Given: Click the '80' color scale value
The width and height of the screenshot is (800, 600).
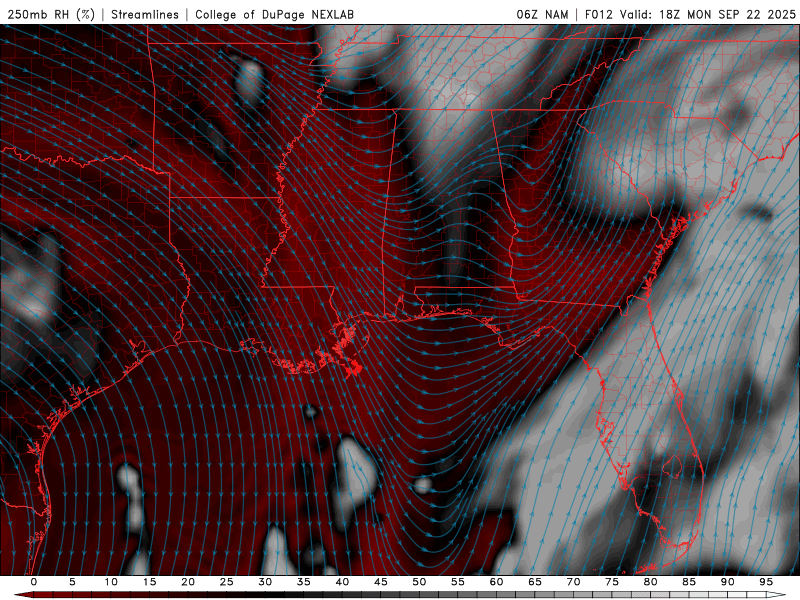Looking at the screenshot, I should 651,582.
